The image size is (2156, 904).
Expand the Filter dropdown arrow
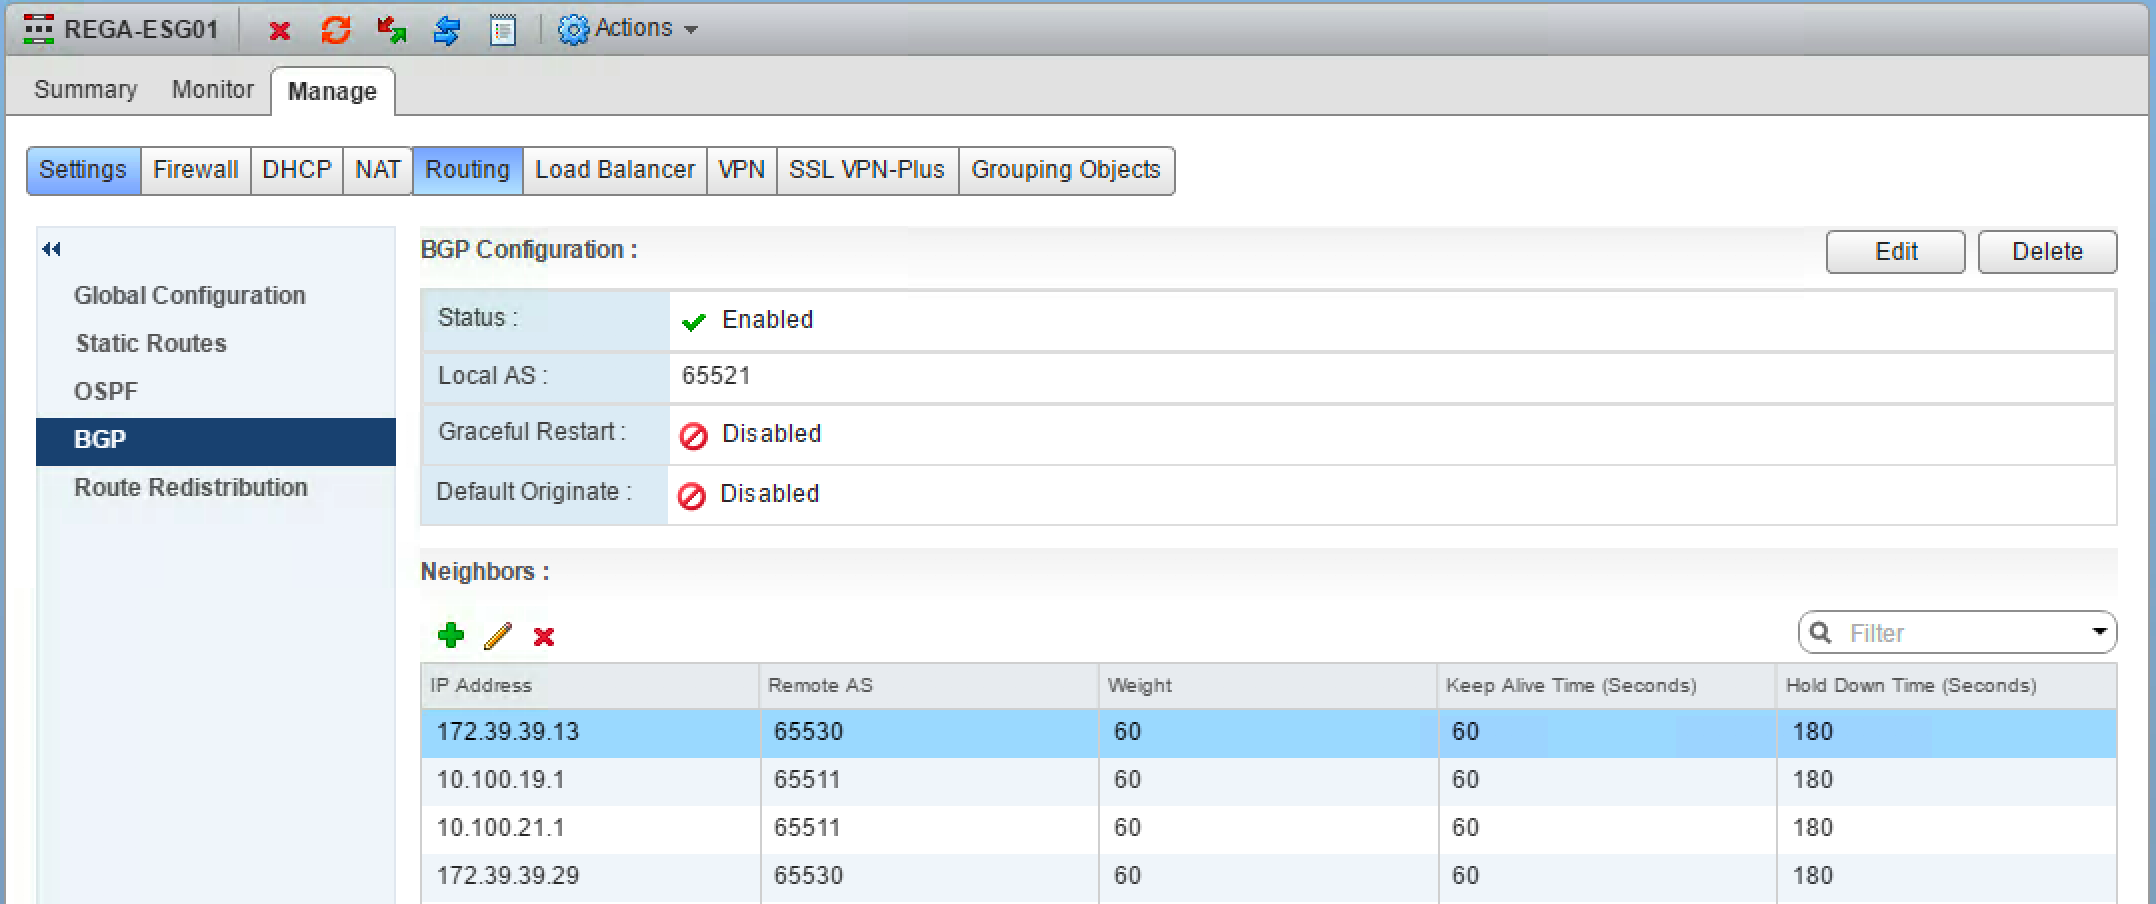click(2099, 632)
